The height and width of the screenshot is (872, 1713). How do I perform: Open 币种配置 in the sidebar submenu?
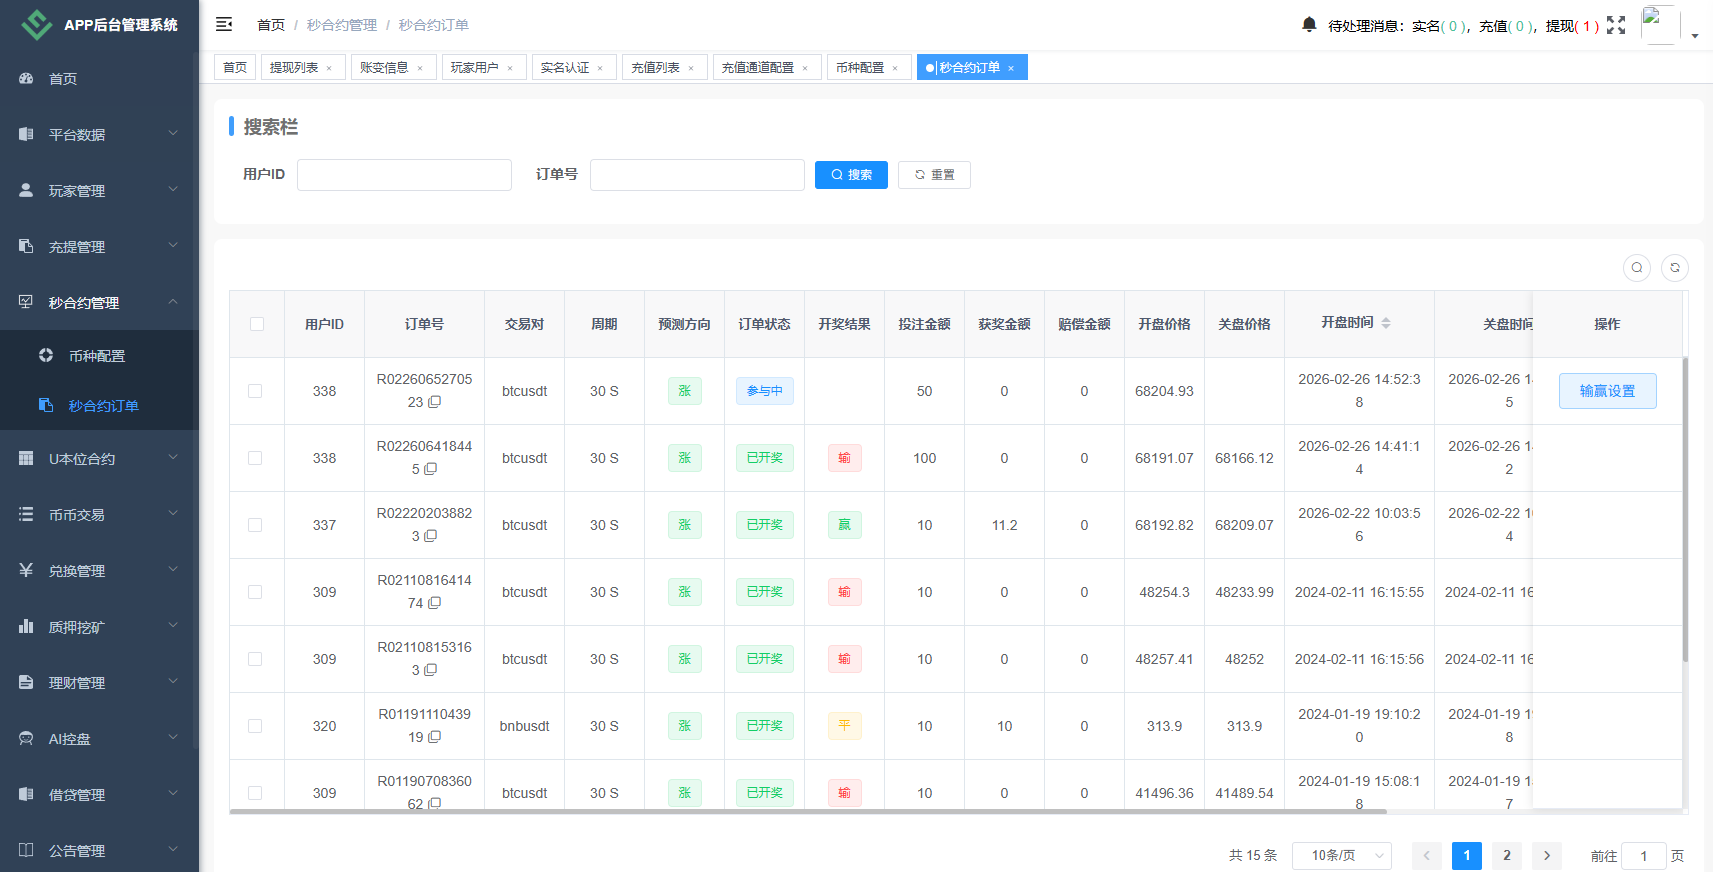[x=97, y=356]
